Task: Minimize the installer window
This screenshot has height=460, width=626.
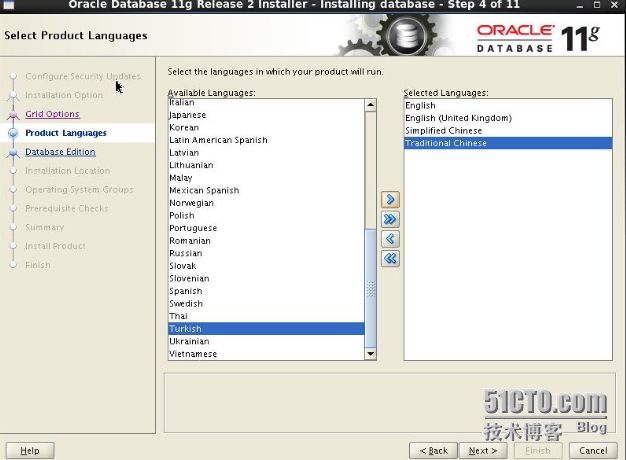Action: pos(580,5)
